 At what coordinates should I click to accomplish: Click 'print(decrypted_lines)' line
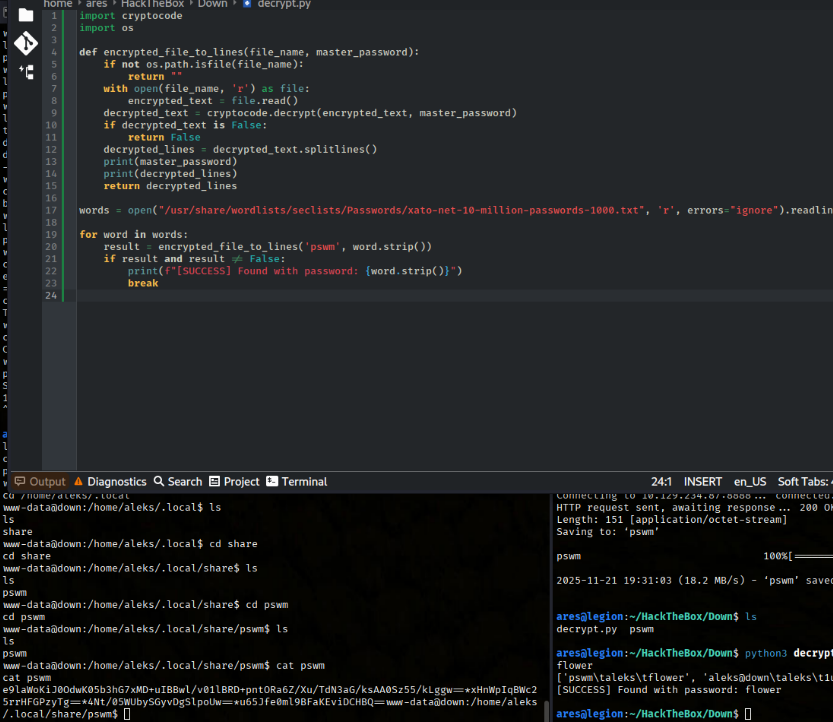(170, 174)
